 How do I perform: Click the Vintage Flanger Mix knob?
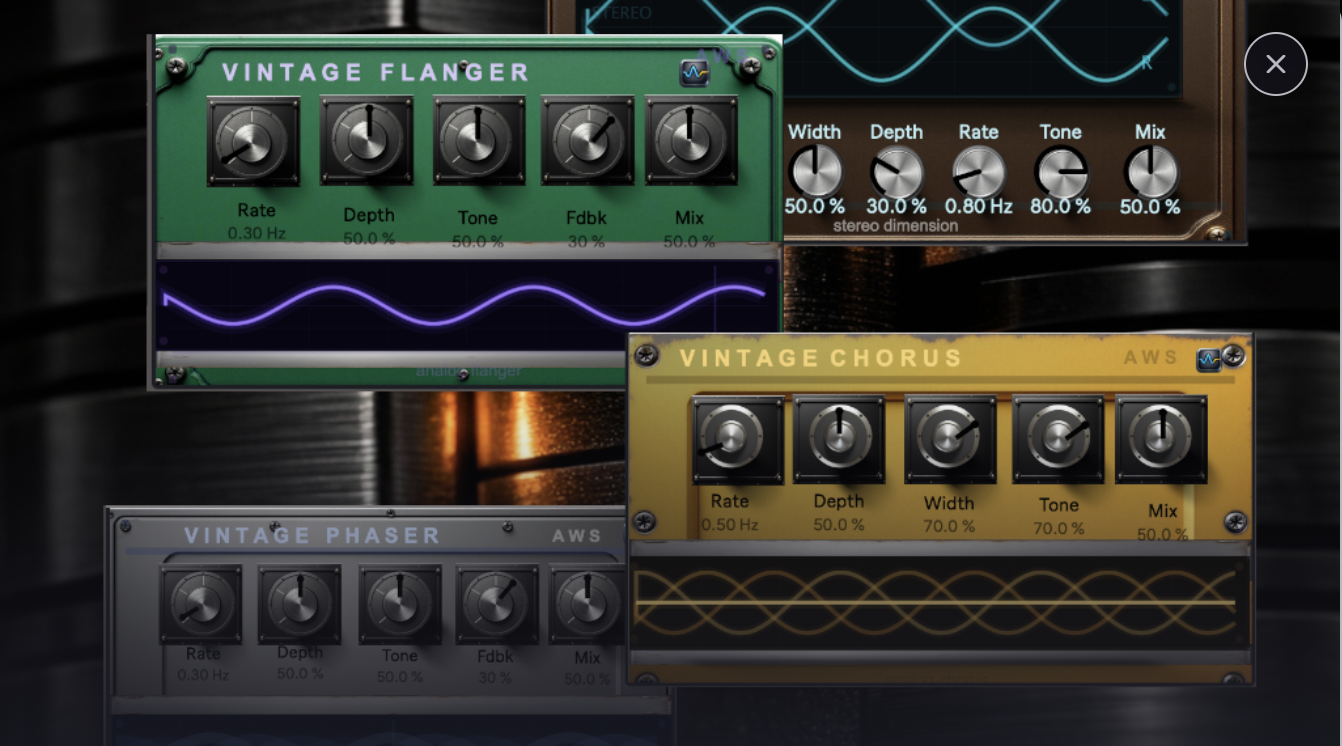click(691, 140)
